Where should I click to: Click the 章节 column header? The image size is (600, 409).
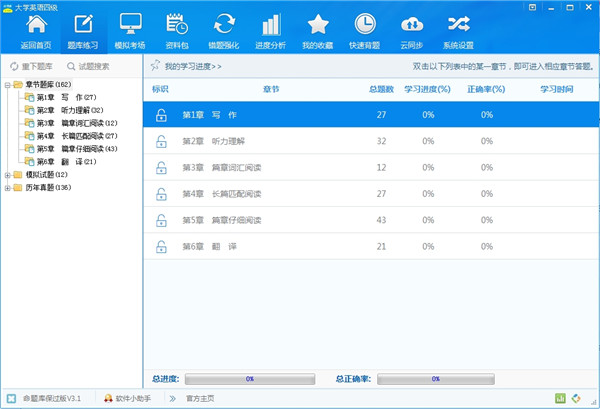[271, 89]
